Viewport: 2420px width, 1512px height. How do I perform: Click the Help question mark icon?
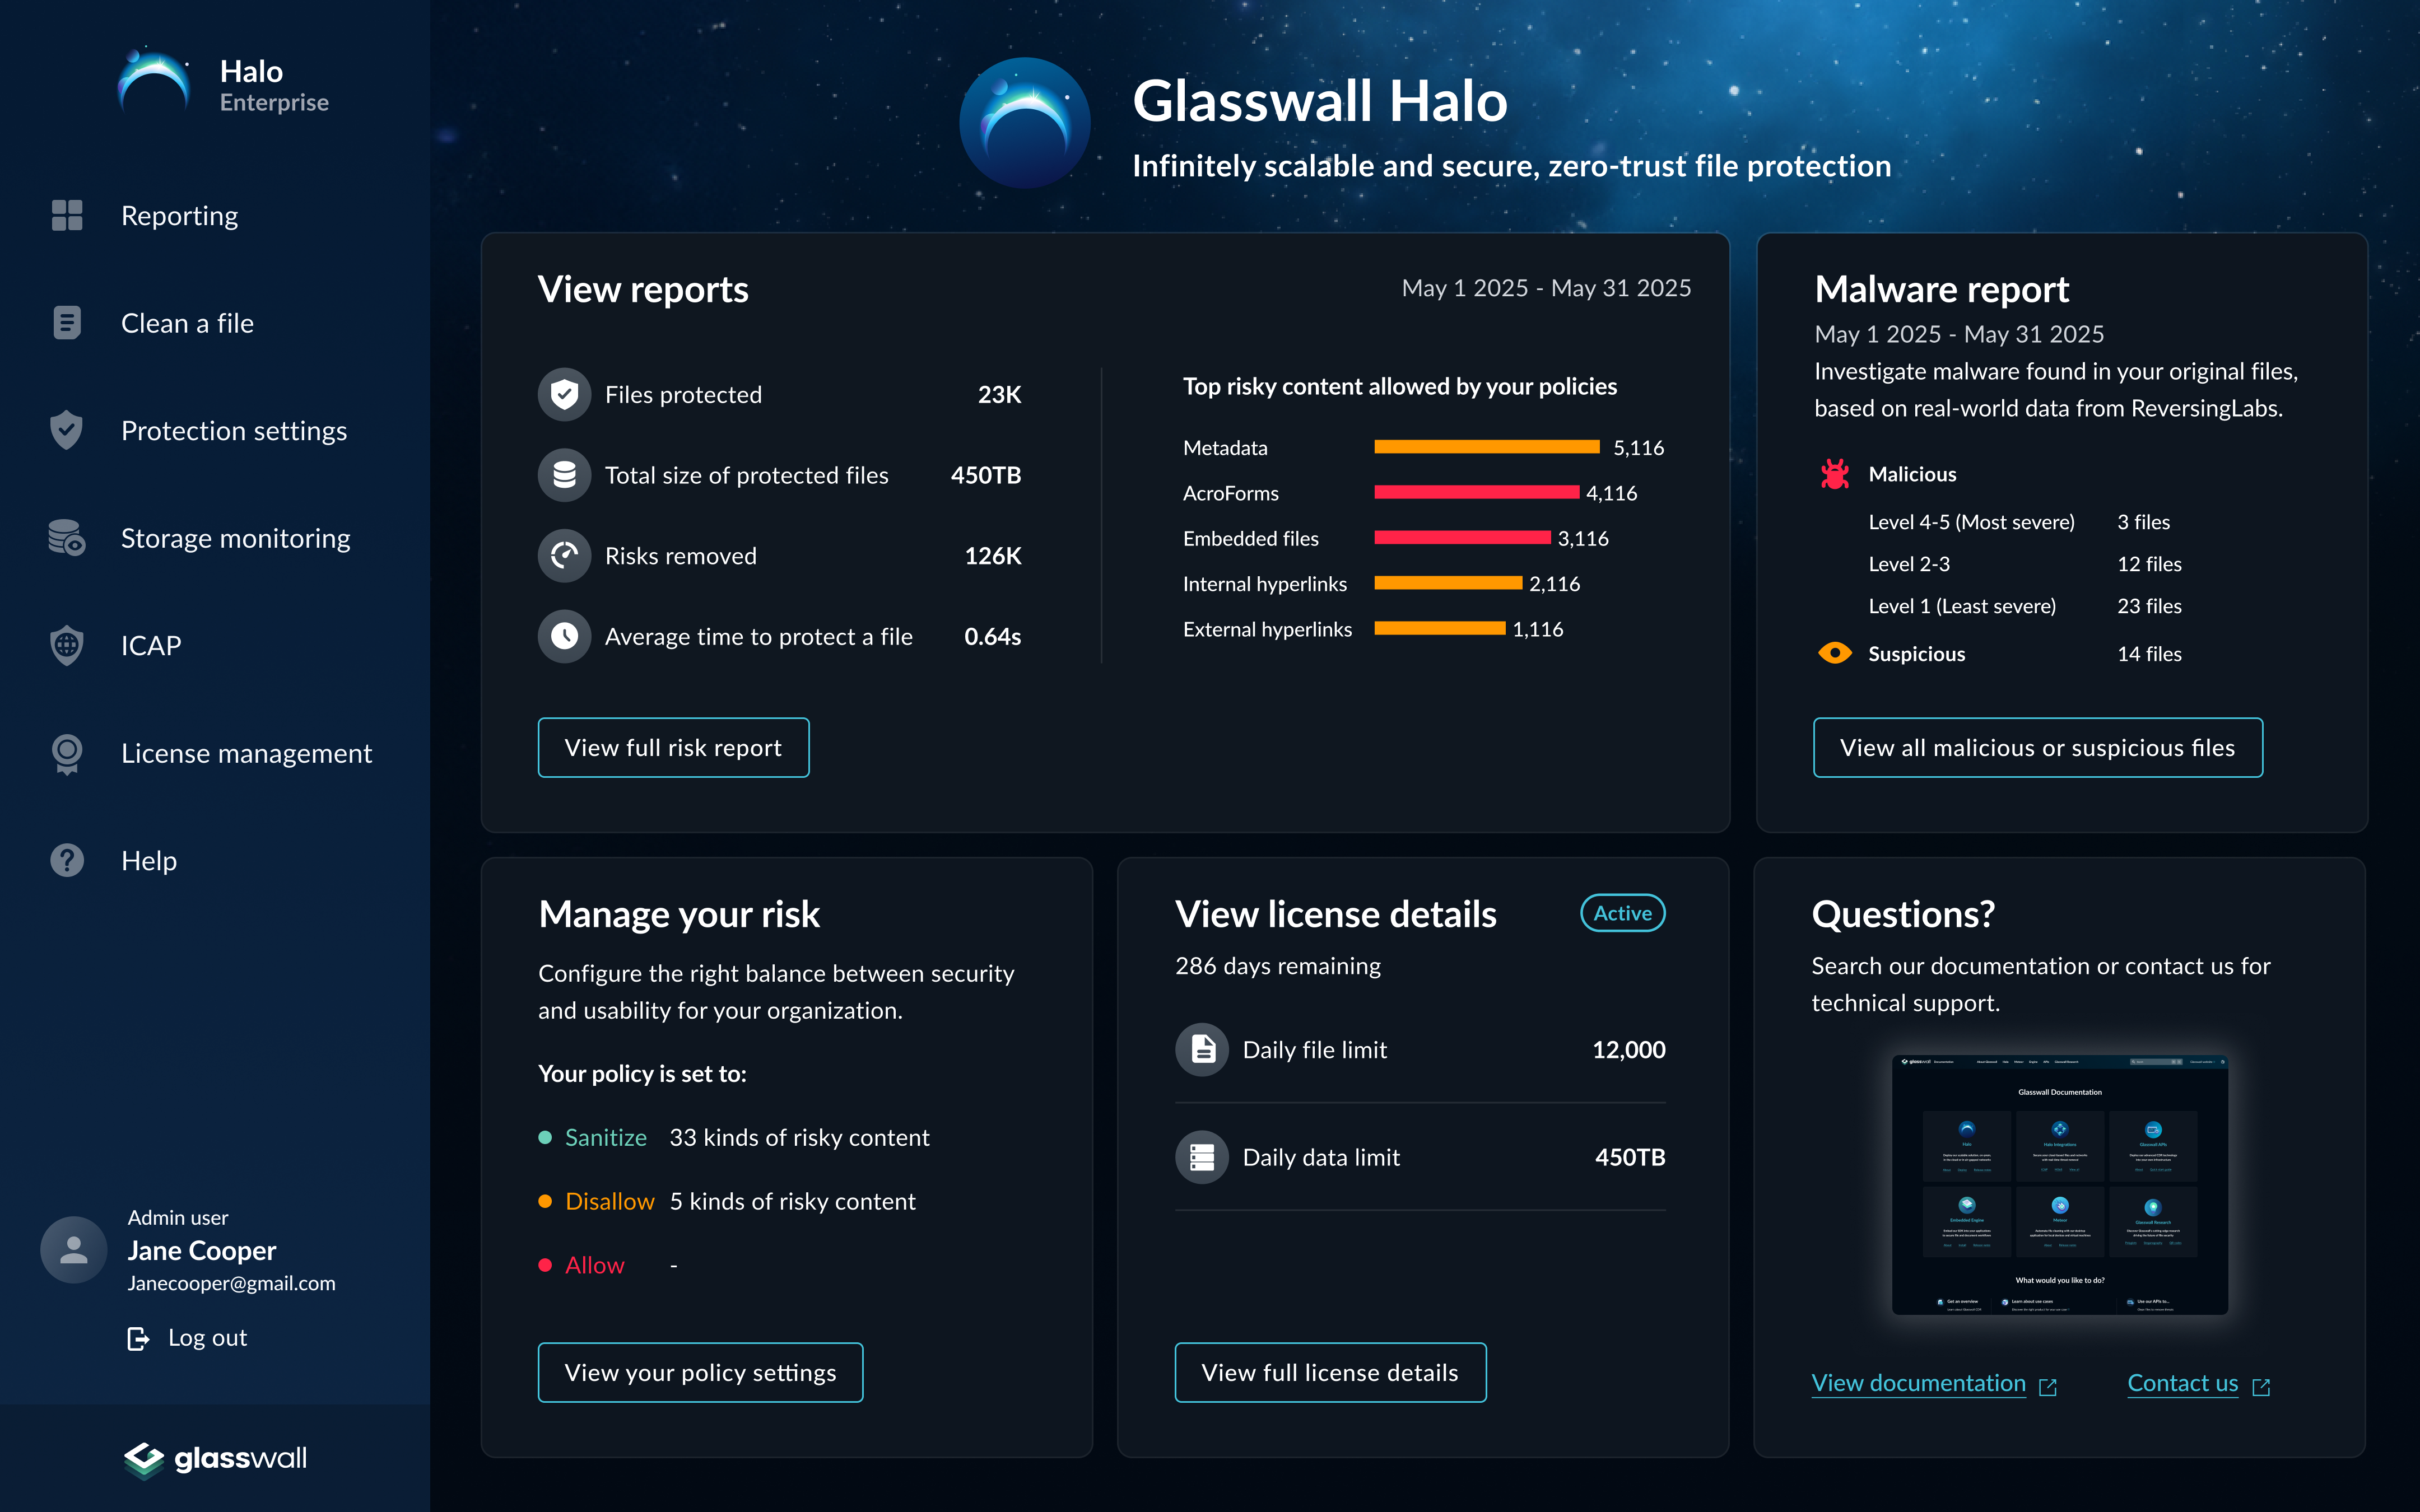pyautogui.click(x=67, y=860)
